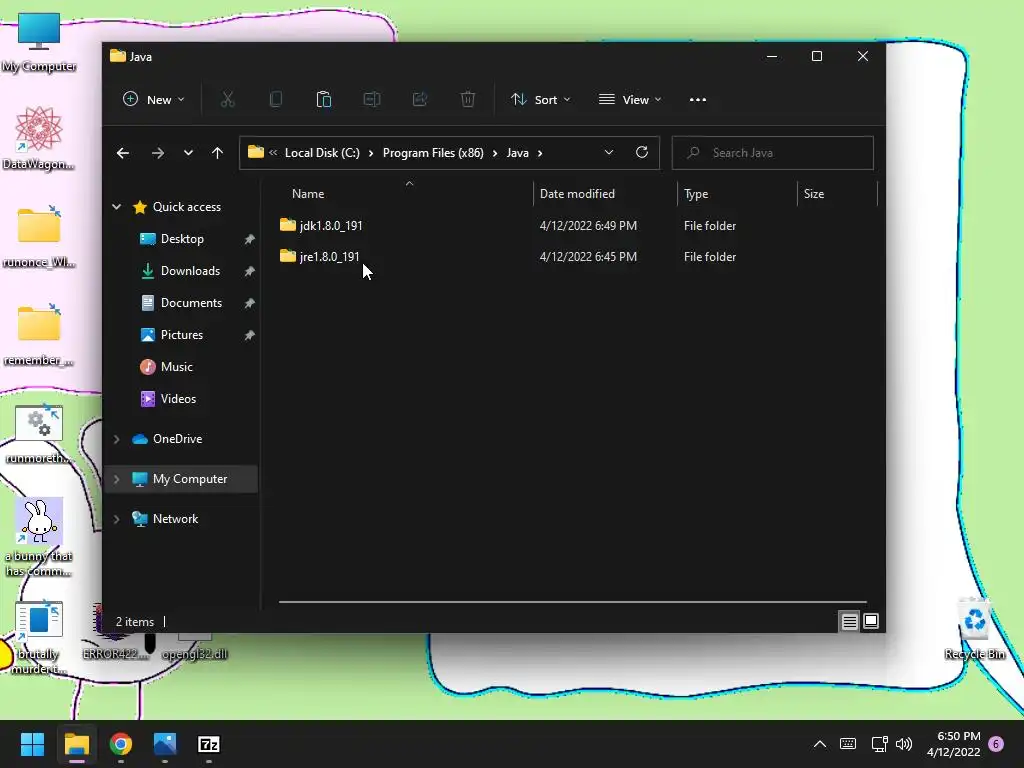
Task: Sort by the Name column header
Action: [408, 193]
